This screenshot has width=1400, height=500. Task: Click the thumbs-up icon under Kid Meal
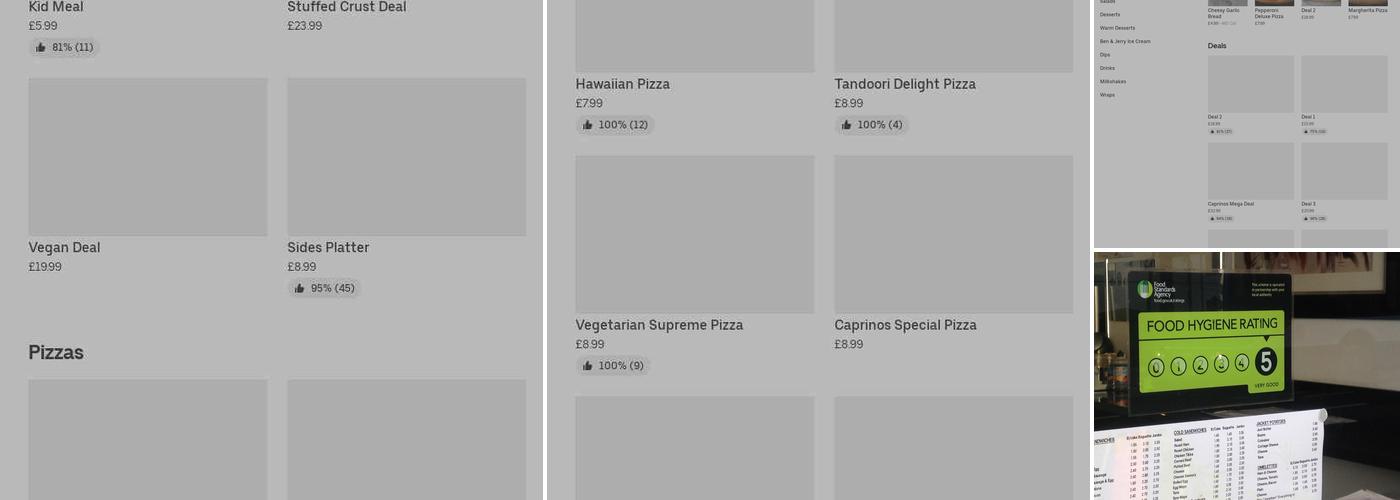[x=41, y=47]
